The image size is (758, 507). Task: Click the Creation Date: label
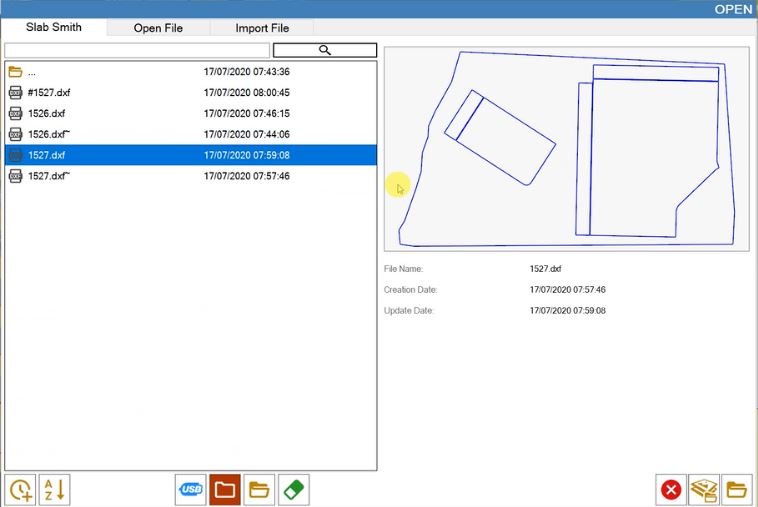click(410, 290)
